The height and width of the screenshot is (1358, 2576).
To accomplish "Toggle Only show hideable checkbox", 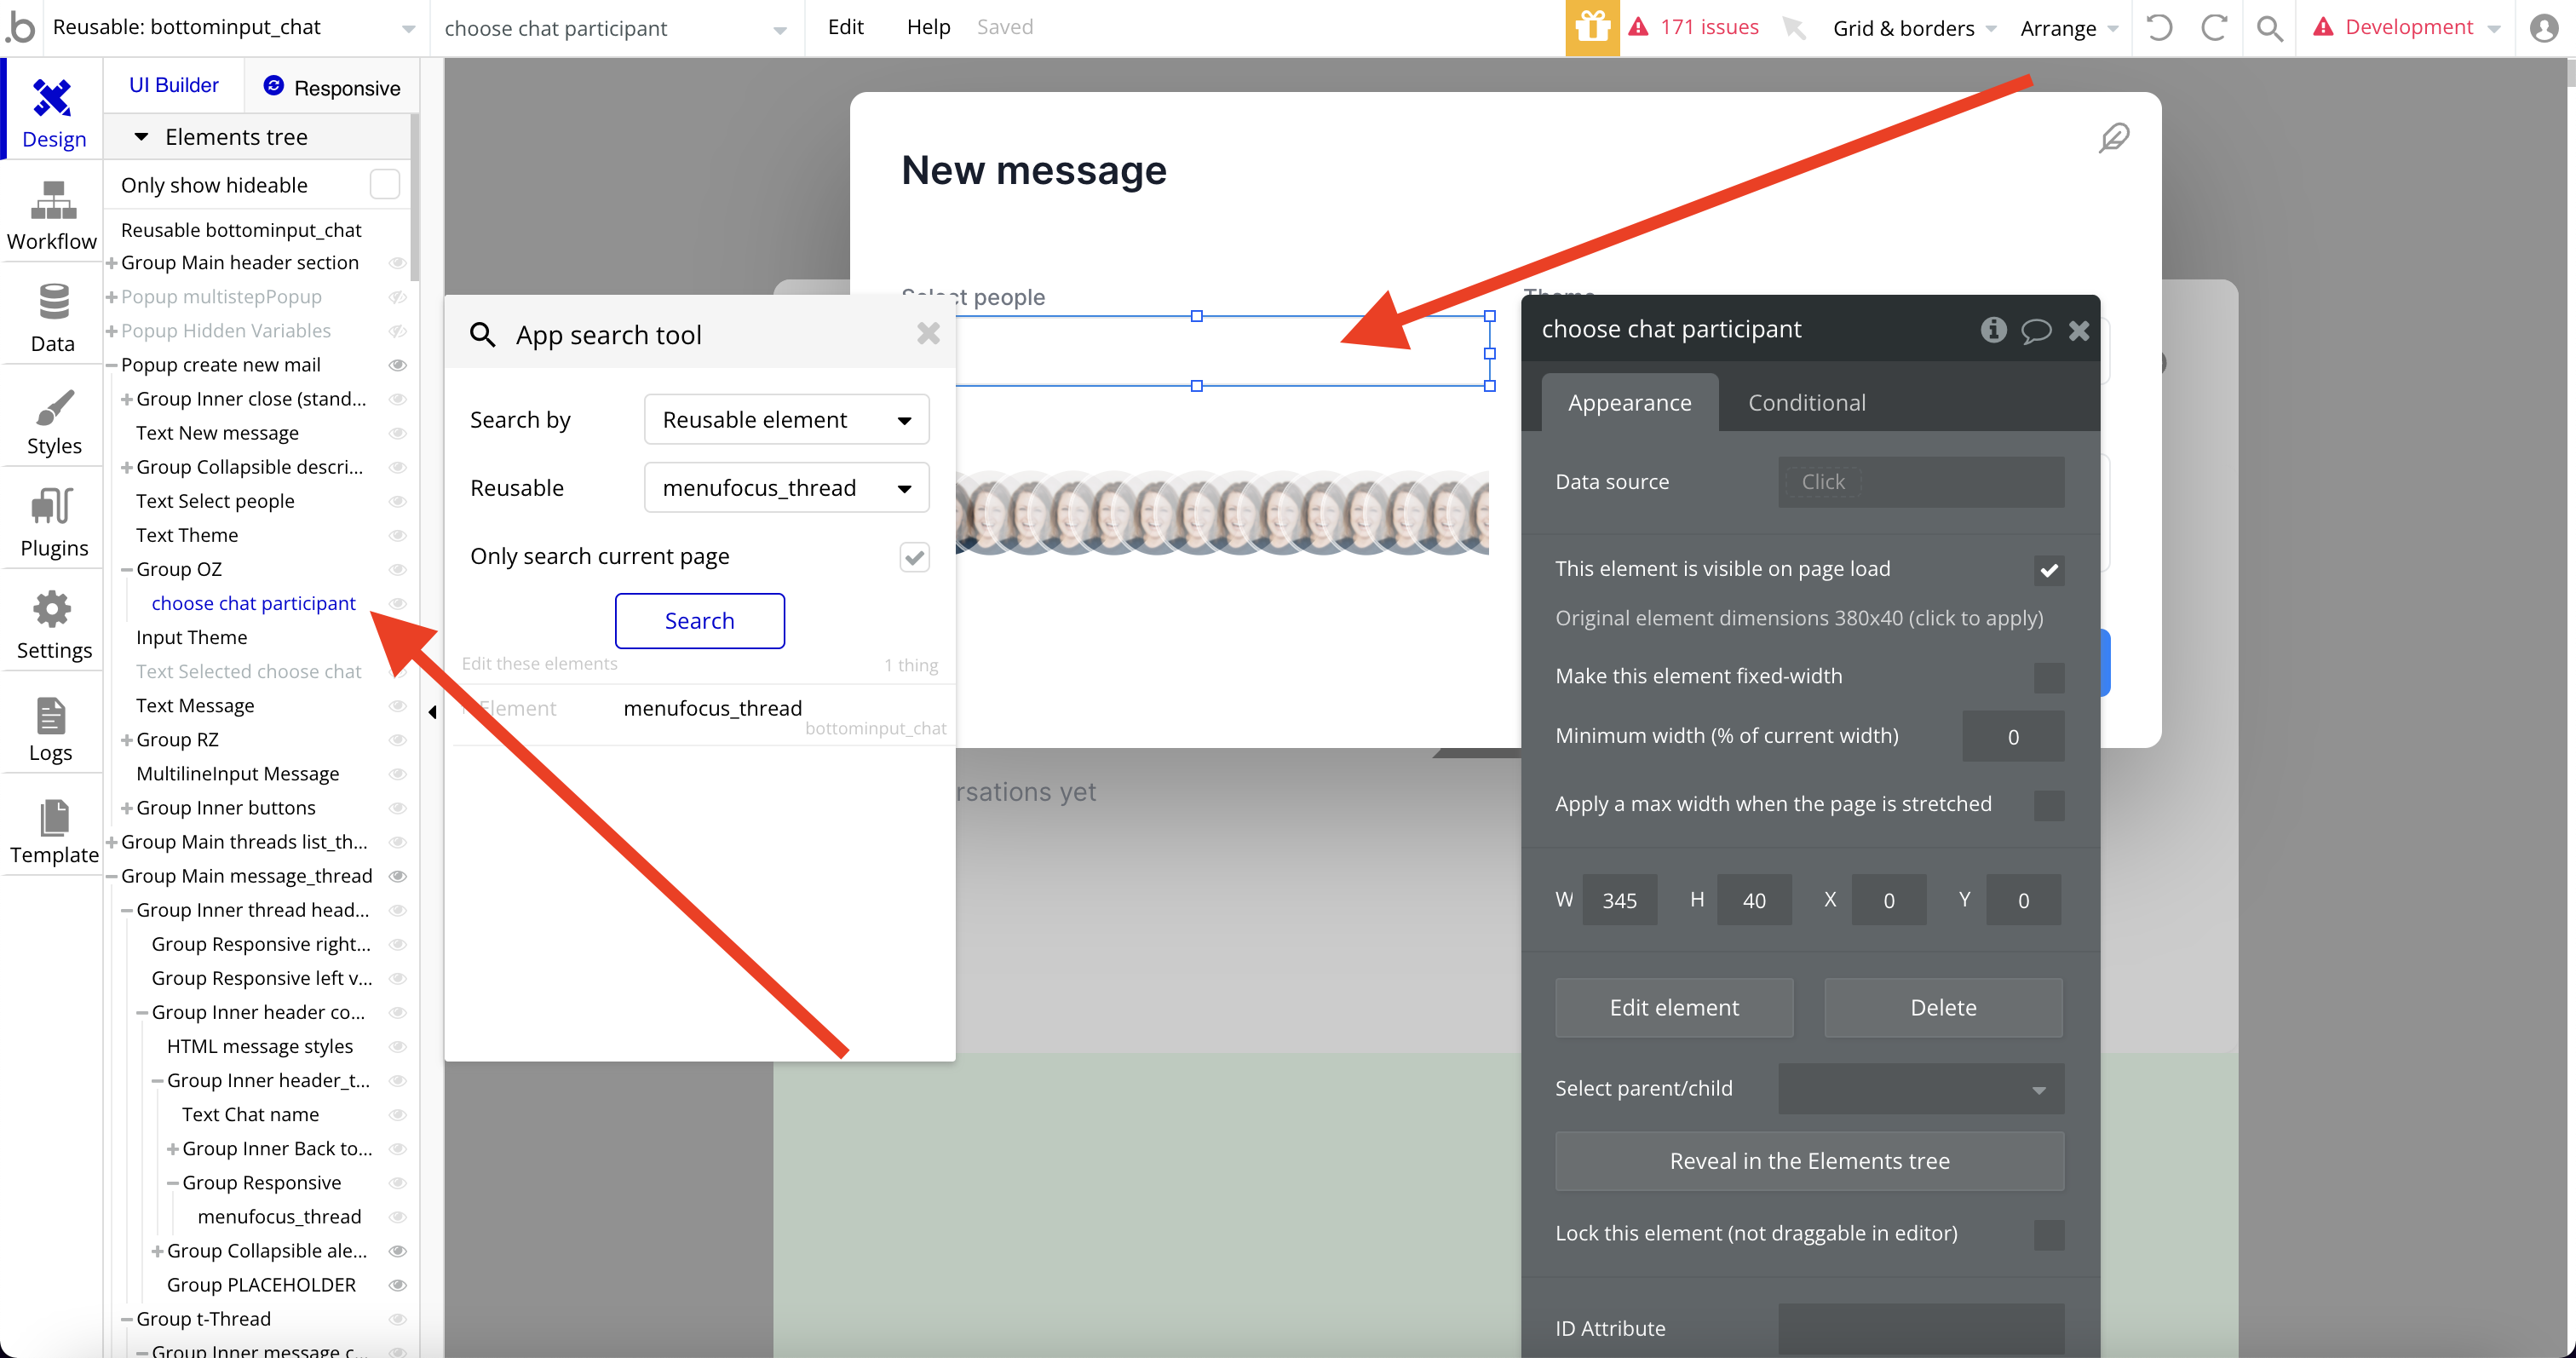I will 385,185.
